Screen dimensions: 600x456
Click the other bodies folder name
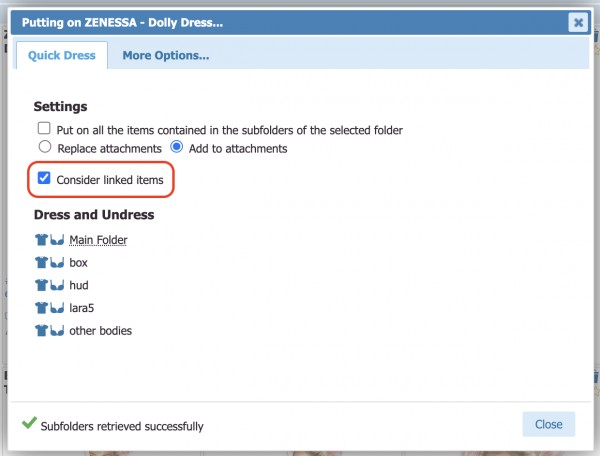(100, 330)
